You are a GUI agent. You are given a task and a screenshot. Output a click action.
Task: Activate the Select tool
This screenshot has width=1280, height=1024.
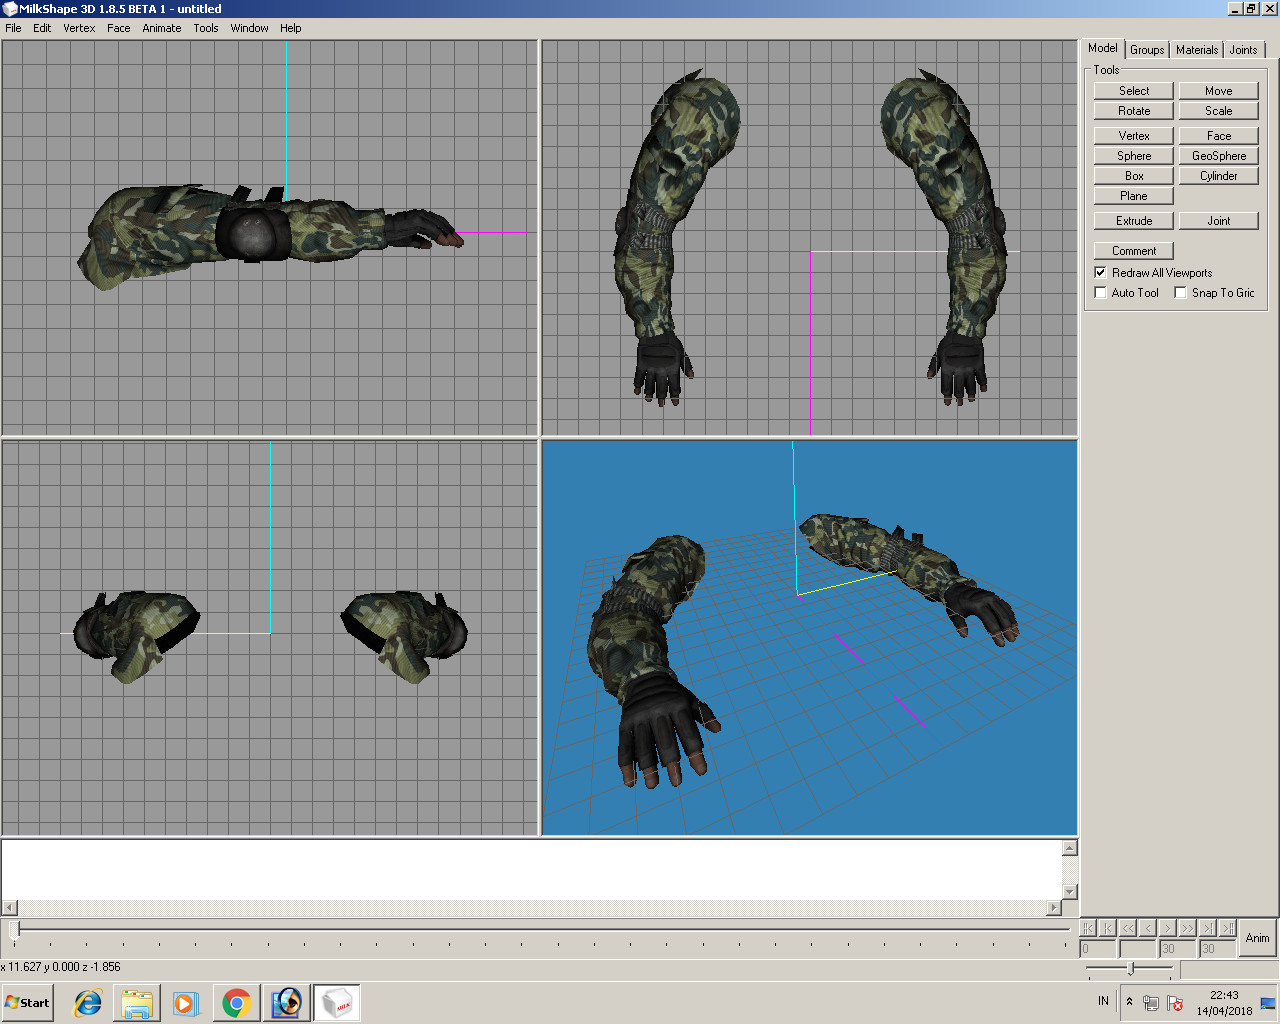[x=1133, y=90]
